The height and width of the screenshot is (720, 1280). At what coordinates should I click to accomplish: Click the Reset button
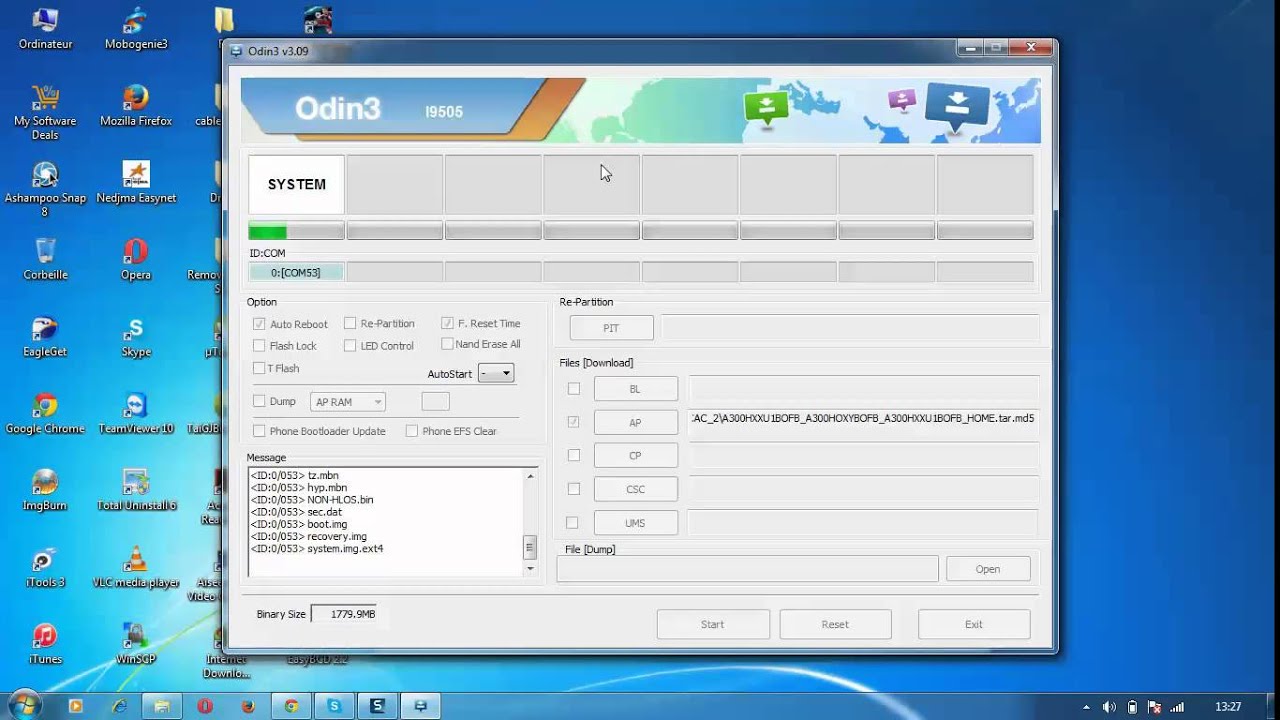(835, 625)
